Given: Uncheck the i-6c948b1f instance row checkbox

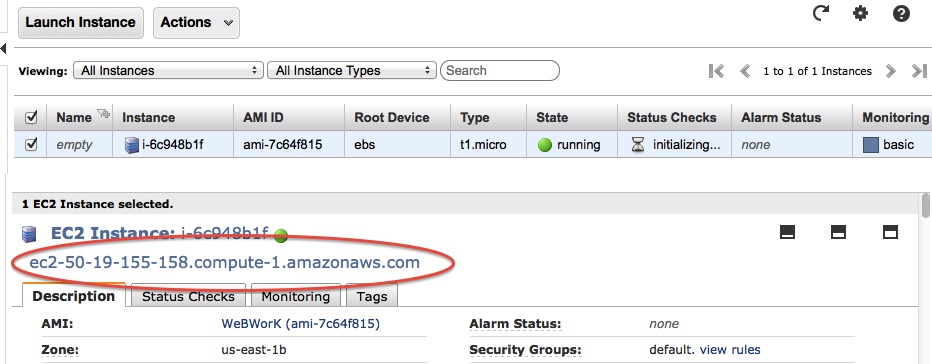Looking at the screenshot, I should [31, 144].
